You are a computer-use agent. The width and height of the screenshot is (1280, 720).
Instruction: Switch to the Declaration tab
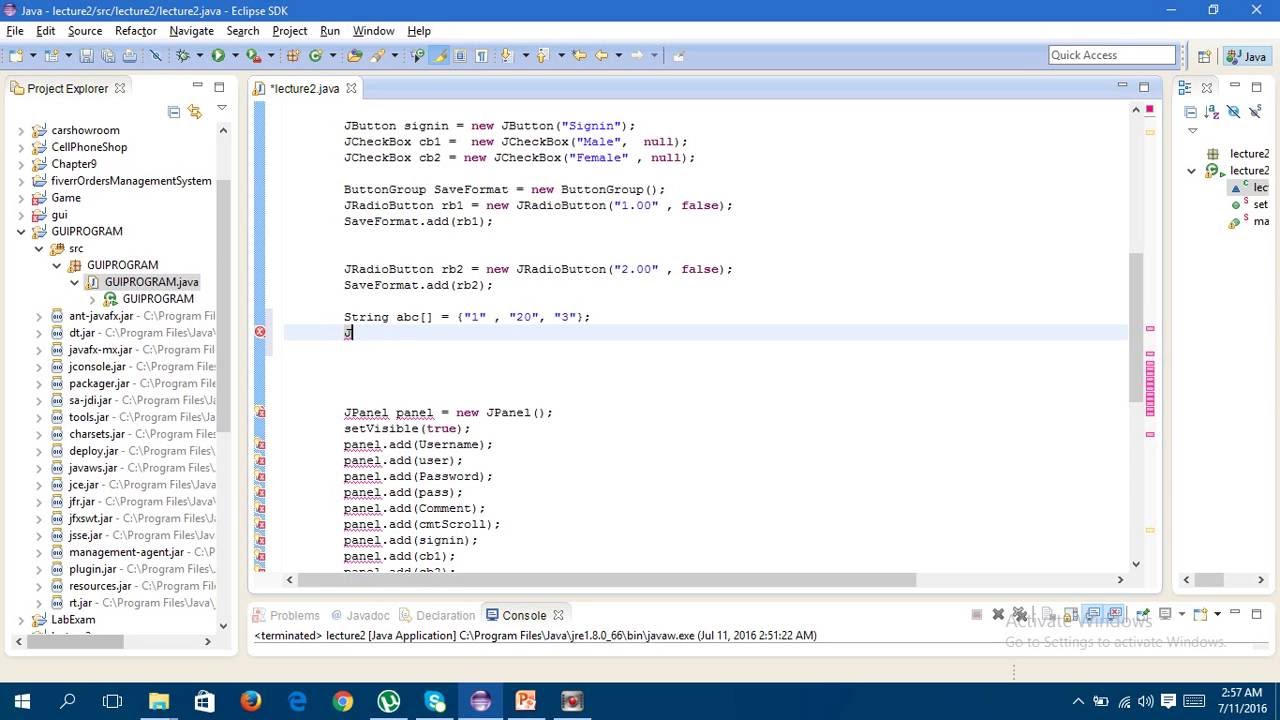(437, 615)
